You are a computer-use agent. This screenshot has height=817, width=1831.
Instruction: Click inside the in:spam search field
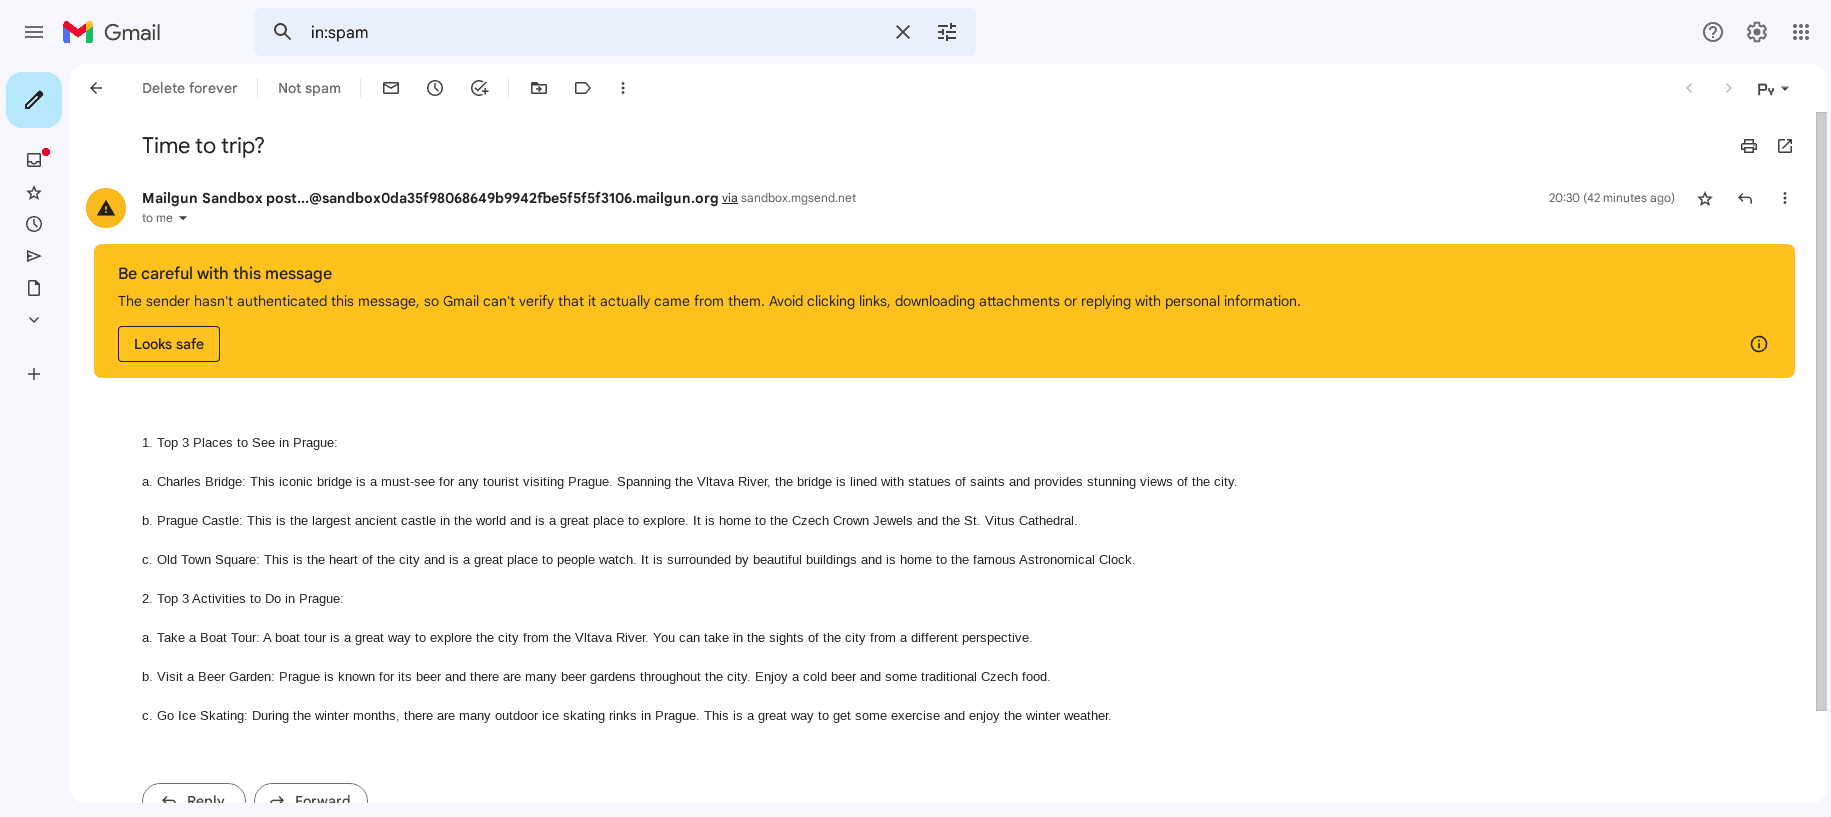click(590, 32)
